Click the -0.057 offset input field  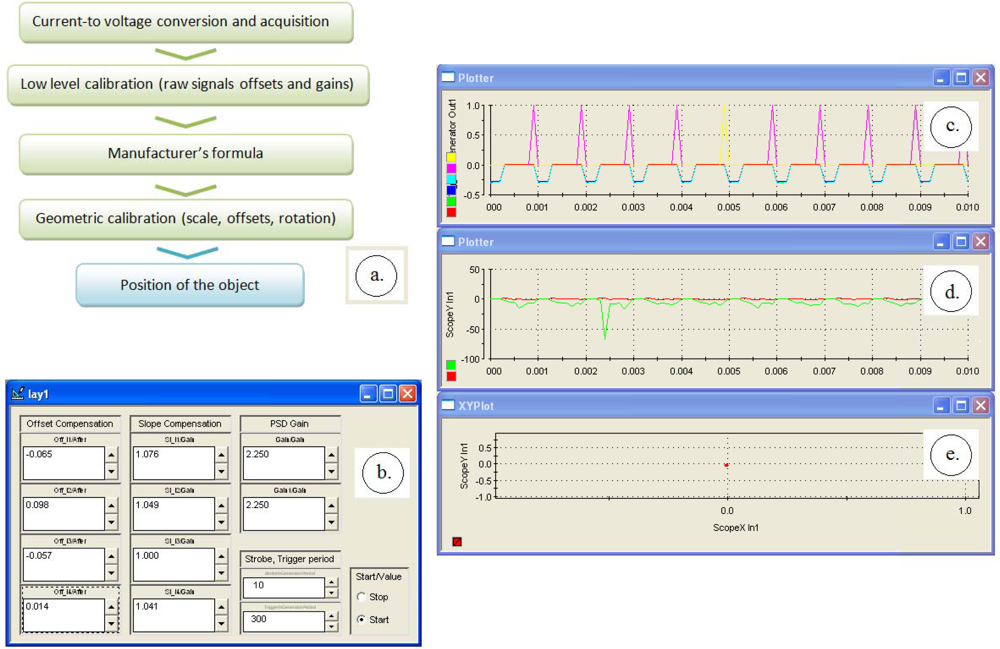(64, 564)
